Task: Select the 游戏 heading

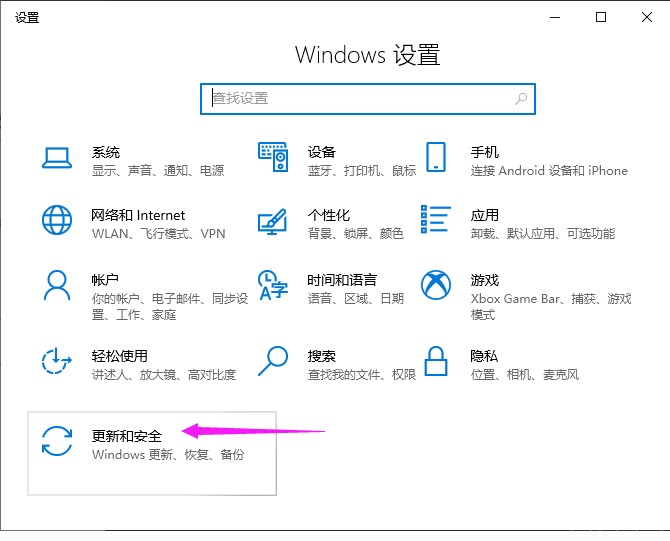Action: [485, 280]
